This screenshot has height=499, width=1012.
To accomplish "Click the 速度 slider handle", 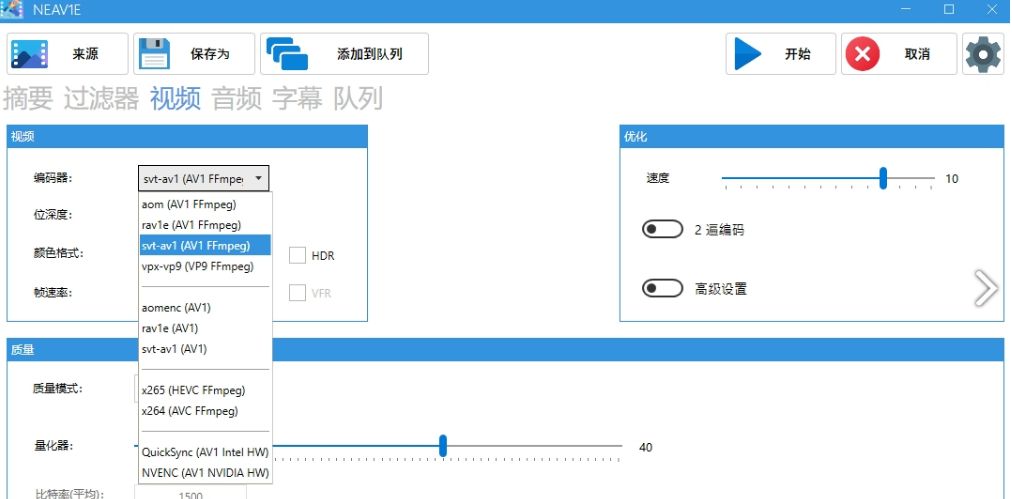I will 883,178.
